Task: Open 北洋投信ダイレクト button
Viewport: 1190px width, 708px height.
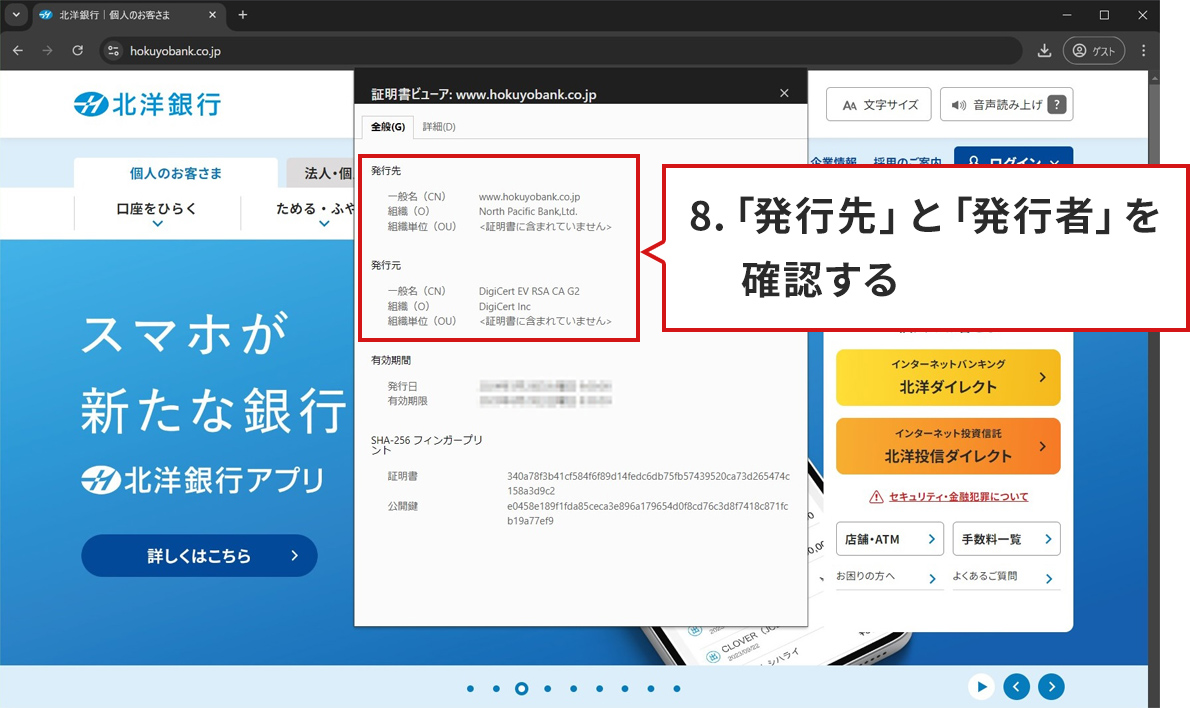Action: click(948, 446)
